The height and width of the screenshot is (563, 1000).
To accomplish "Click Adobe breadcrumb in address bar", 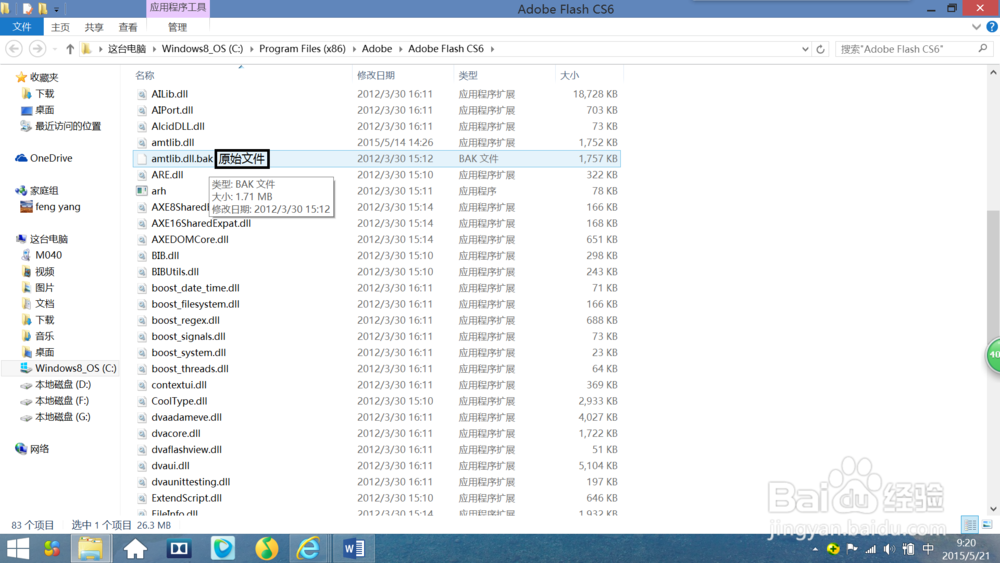I will pos(377,48).
